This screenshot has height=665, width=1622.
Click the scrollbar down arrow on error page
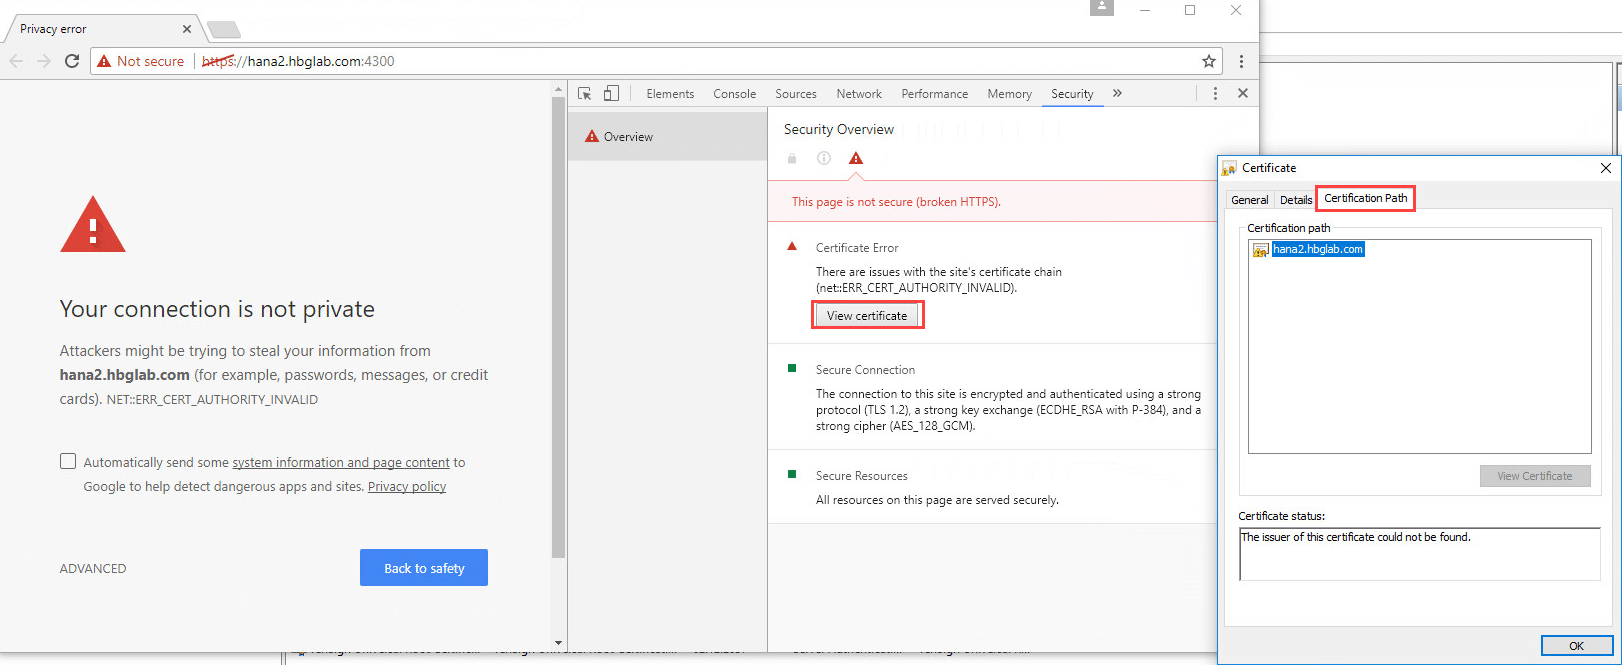click(559, 643)
